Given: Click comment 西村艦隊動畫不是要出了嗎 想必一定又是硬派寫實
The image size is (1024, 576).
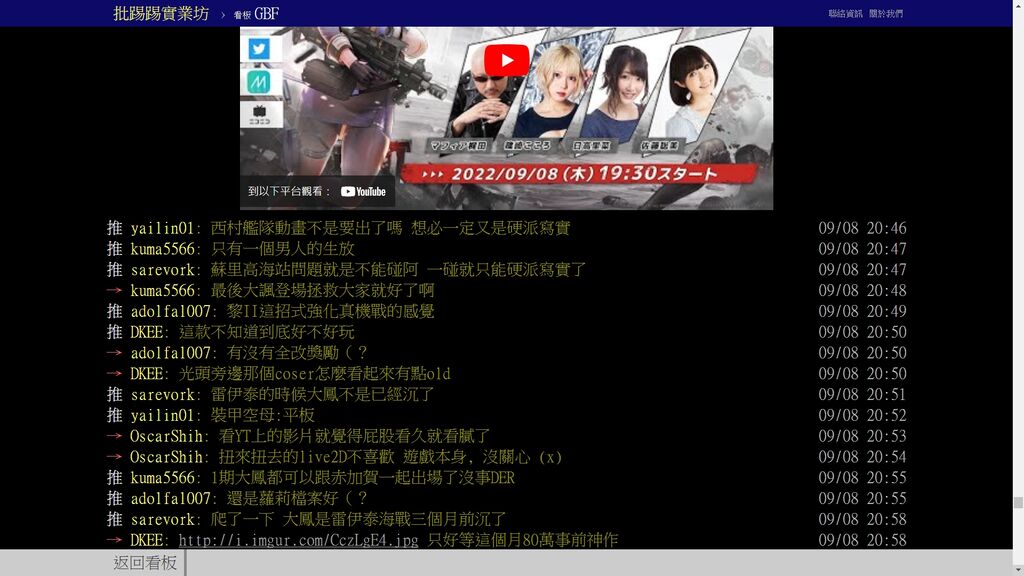Looking at the screenshot, I should [391, 228].
